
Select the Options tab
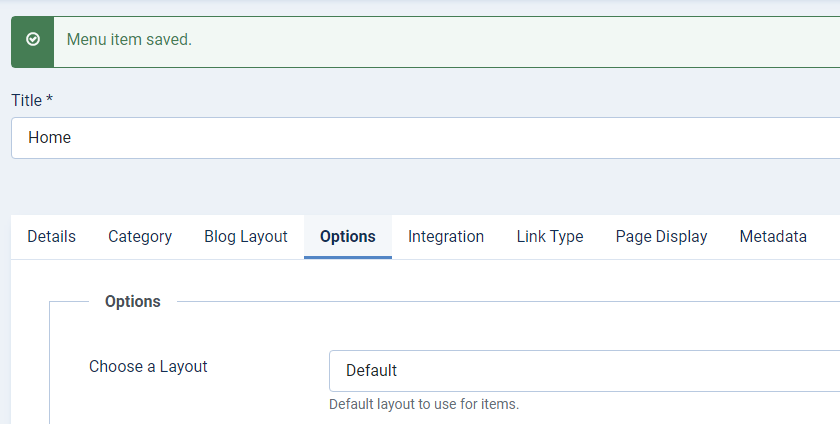pyautogui.click(x=348, y=237)
